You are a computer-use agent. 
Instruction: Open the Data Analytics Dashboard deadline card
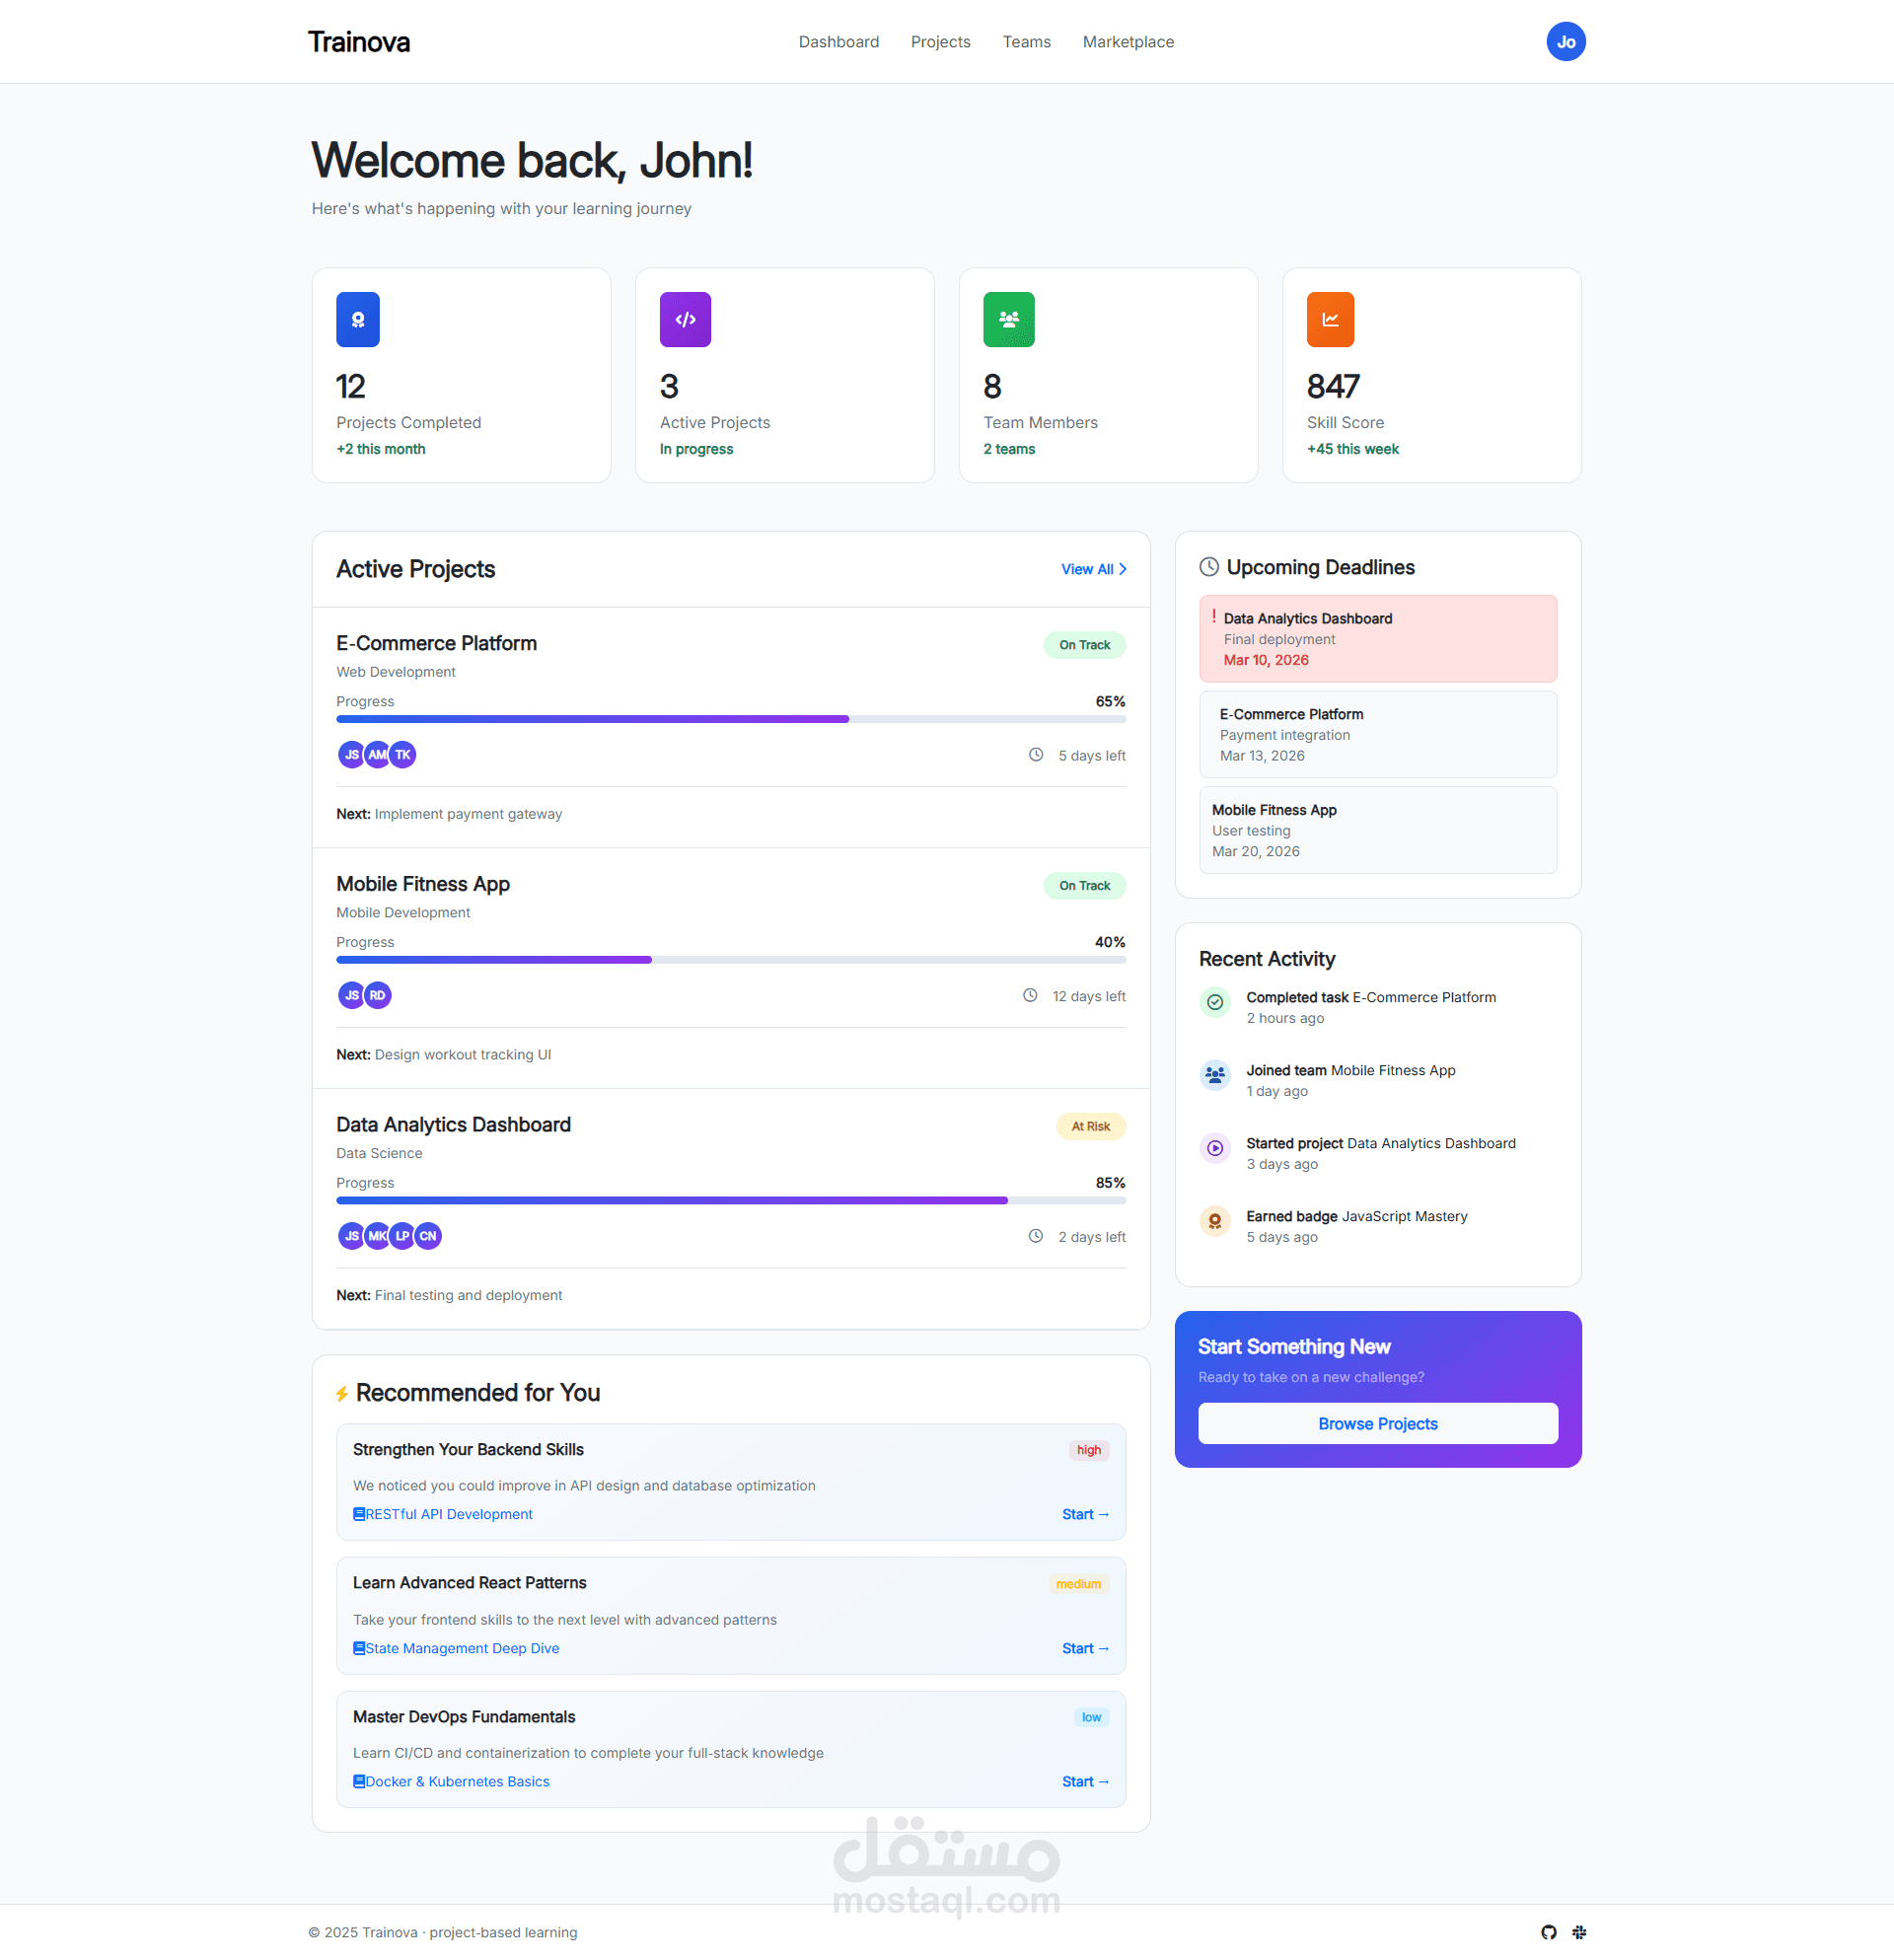point(1377,639)
